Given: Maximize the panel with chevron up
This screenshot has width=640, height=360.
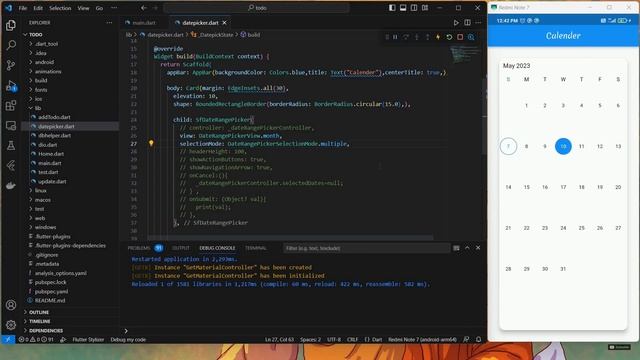Looking at the screenshot, I should (x=467, y=248).
